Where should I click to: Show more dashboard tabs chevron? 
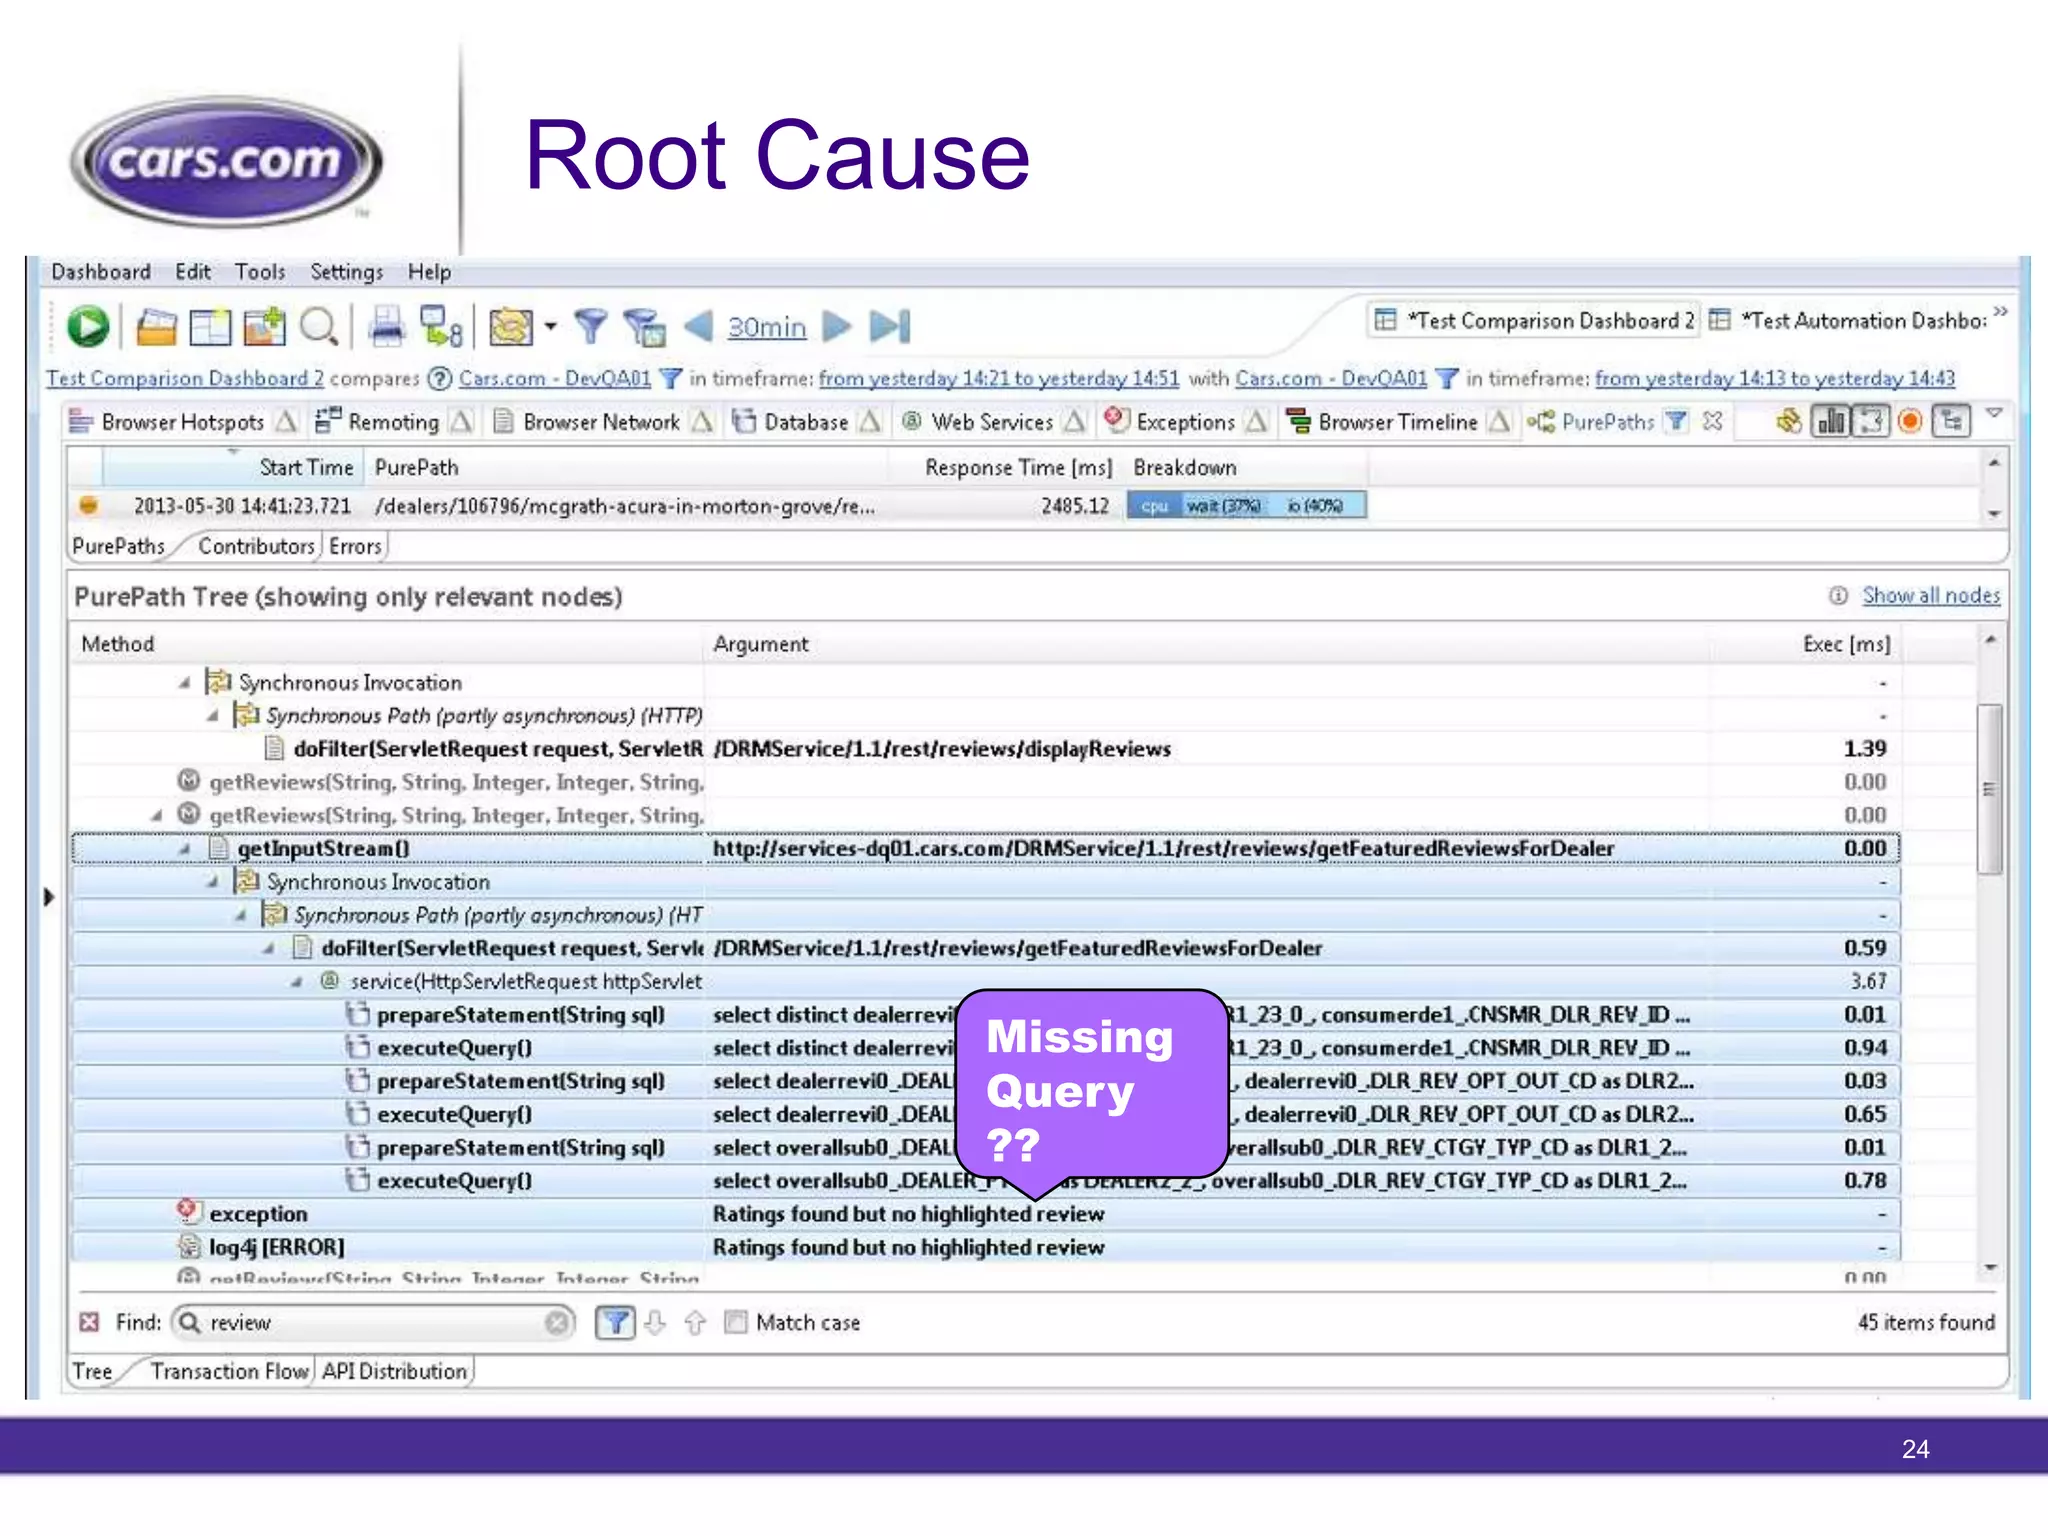pyautogui.click(x=2000, y=312)
